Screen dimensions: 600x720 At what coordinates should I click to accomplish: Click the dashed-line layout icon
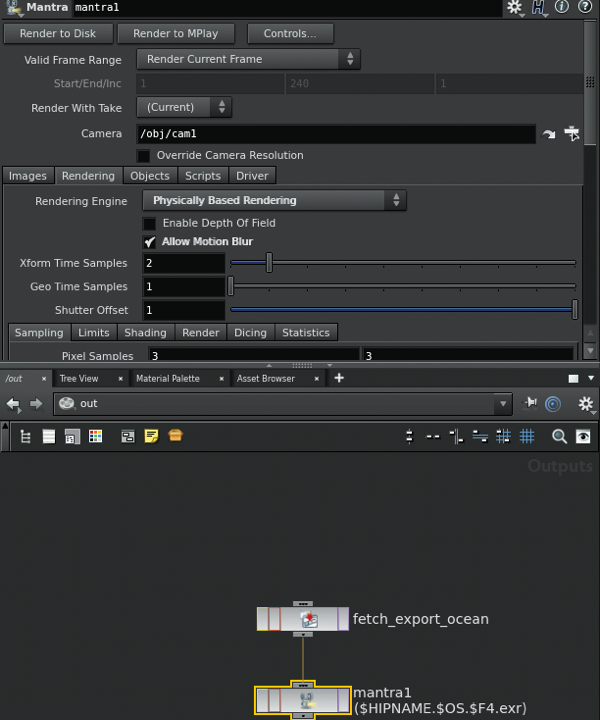433,437
